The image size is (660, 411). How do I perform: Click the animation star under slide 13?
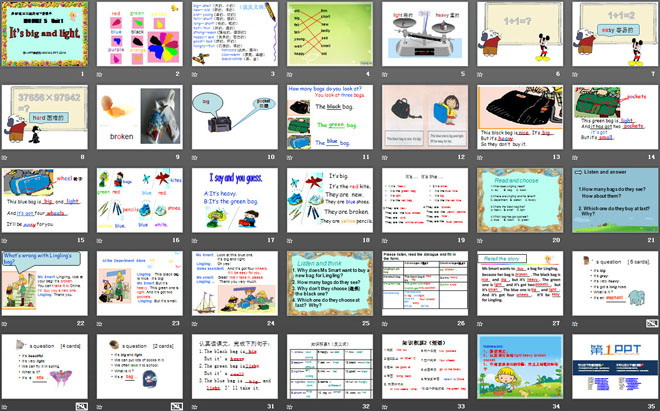pos(480,157)
